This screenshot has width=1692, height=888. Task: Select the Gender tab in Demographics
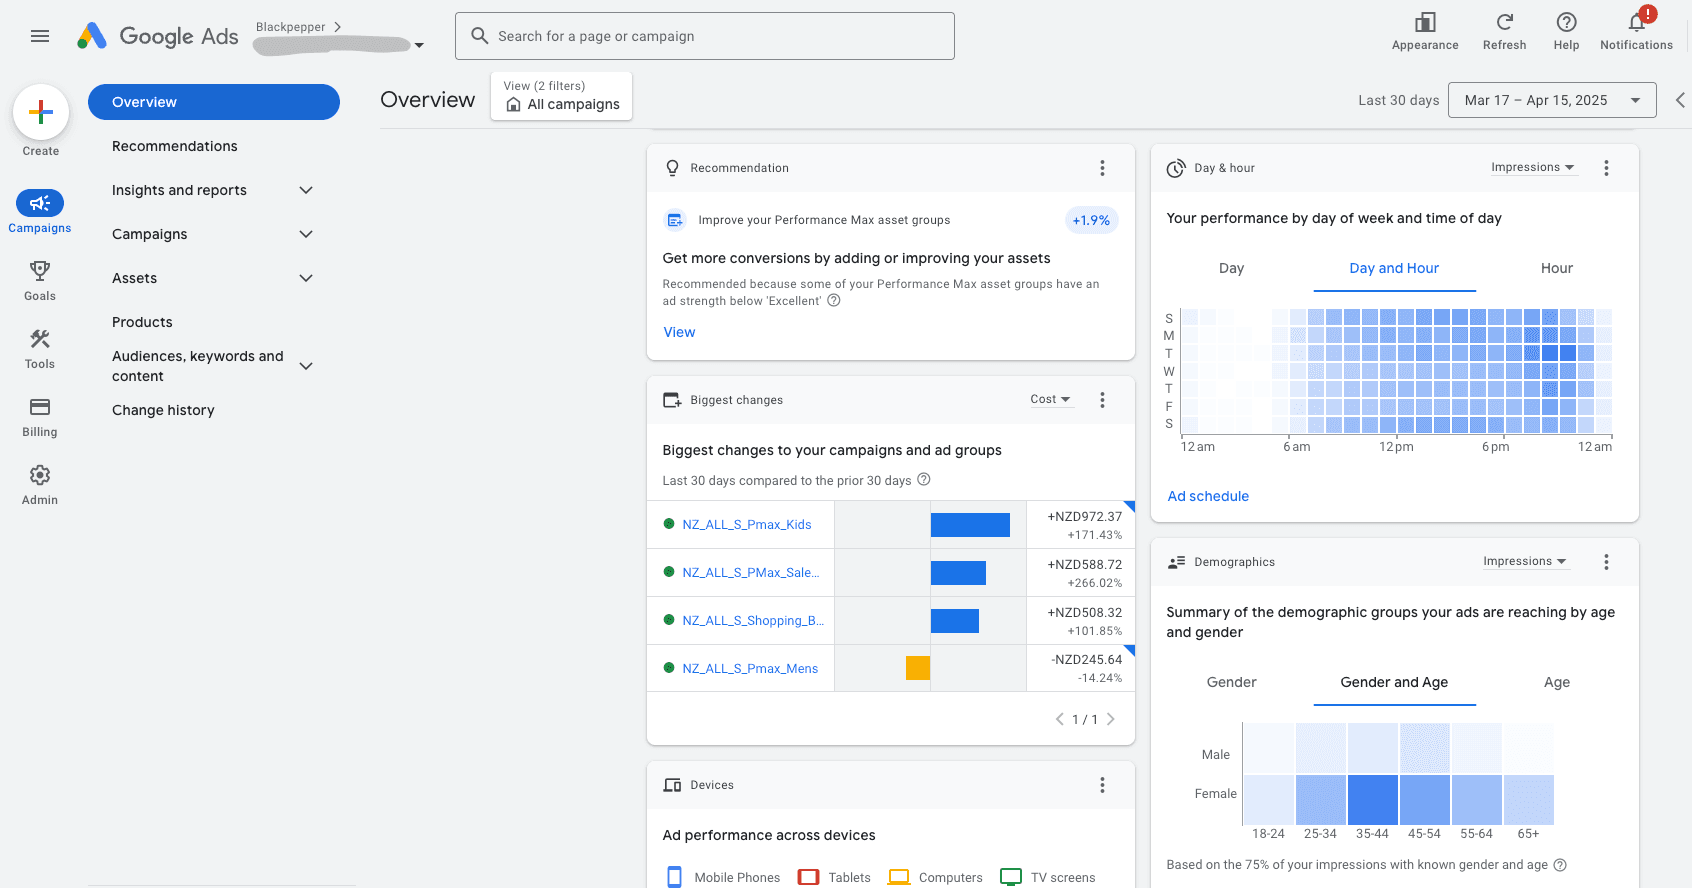pyautogui.click(x=1231, y=682)
